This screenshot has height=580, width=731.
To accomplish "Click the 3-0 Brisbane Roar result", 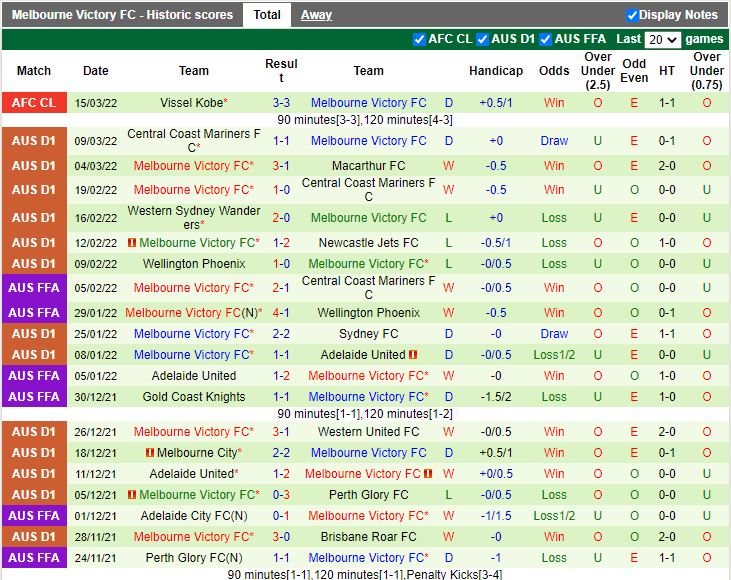I will point(281,537).
